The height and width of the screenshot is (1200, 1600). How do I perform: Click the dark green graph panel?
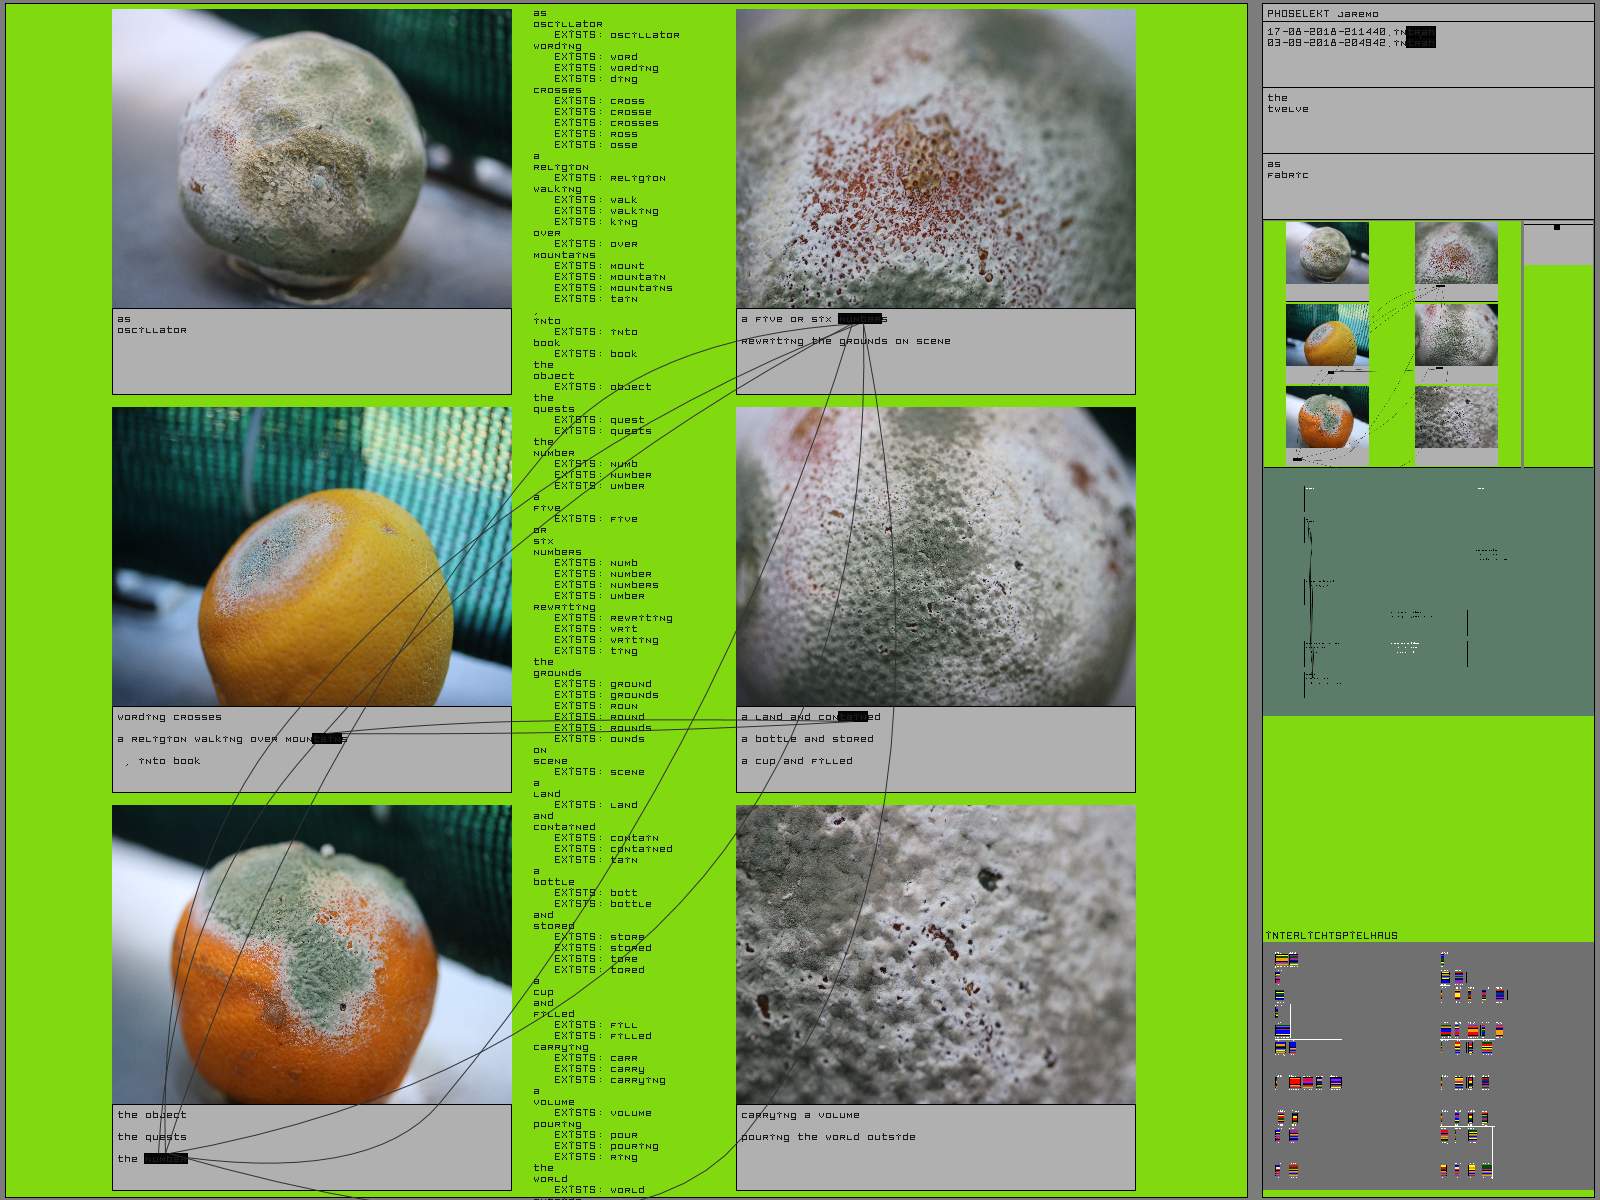(1427, 592)
